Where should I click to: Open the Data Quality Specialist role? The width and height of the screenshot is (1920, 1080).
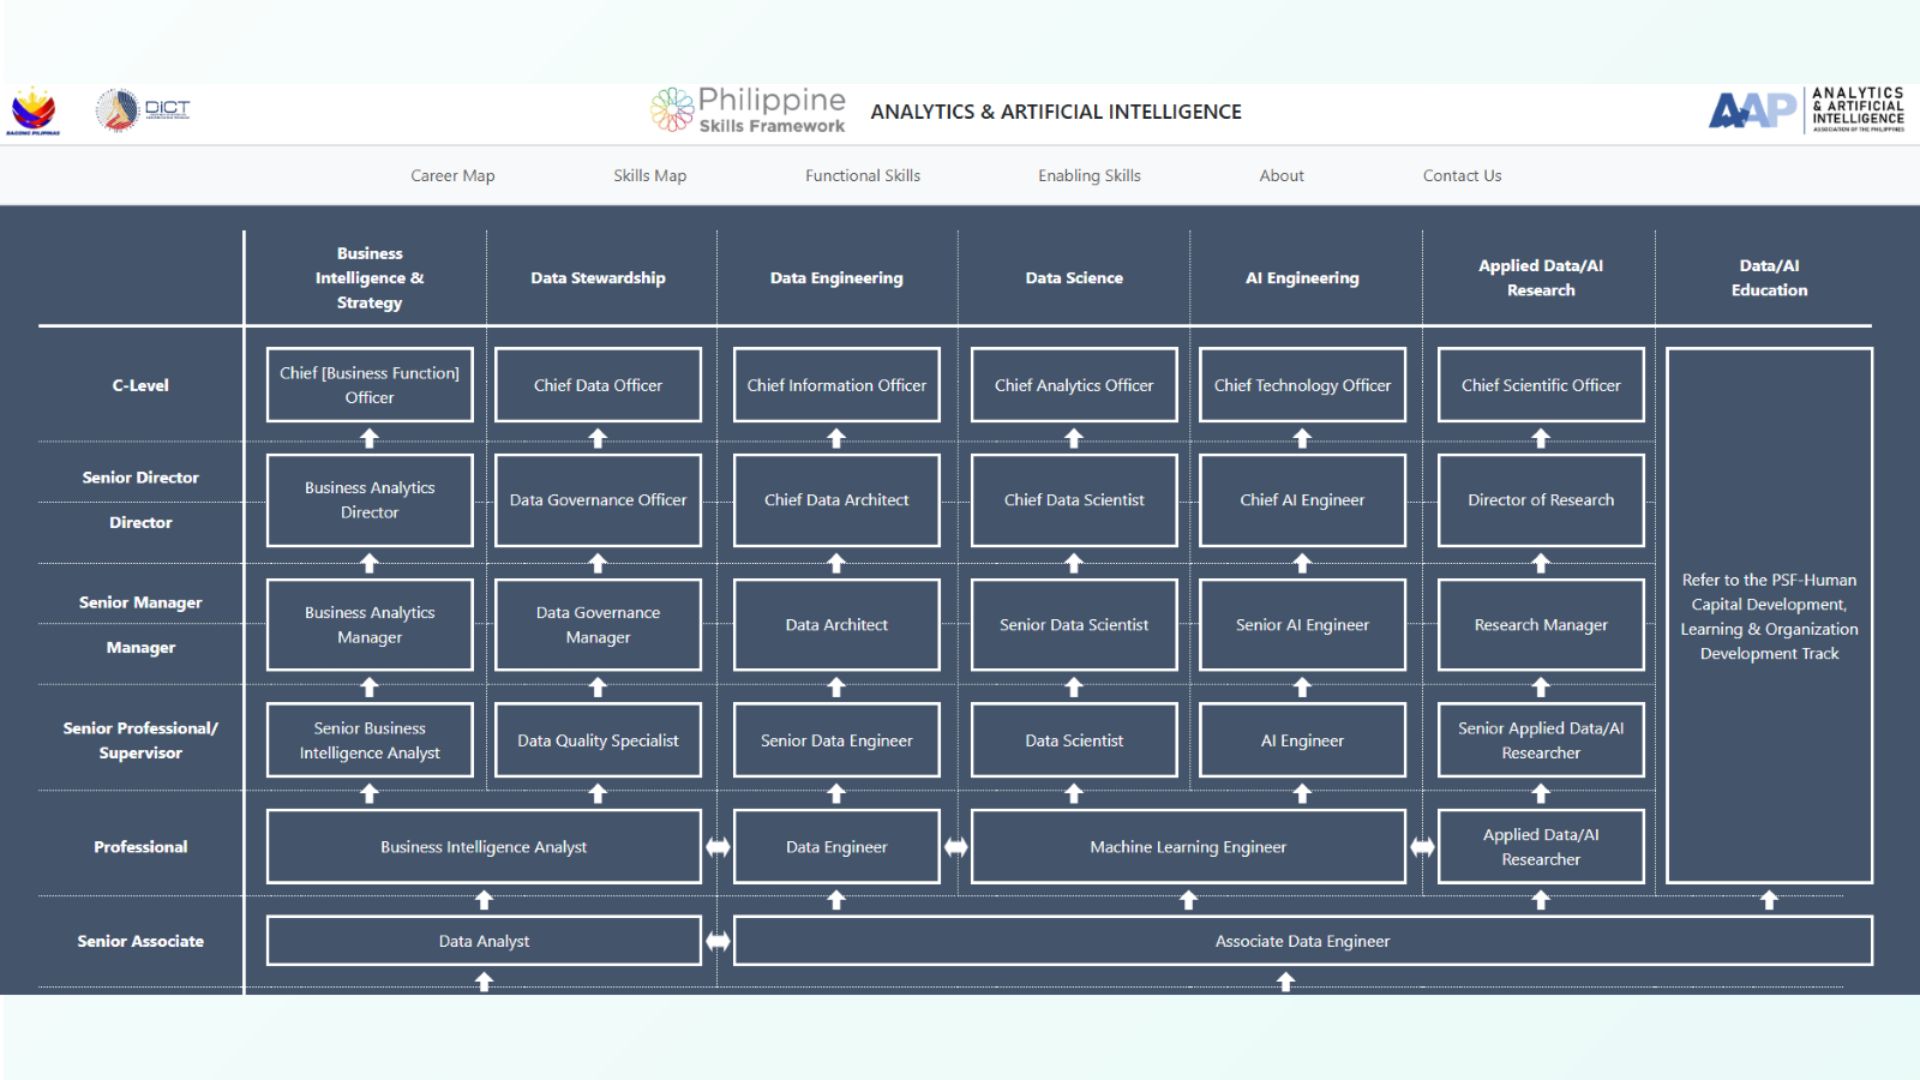pos(598,741)
